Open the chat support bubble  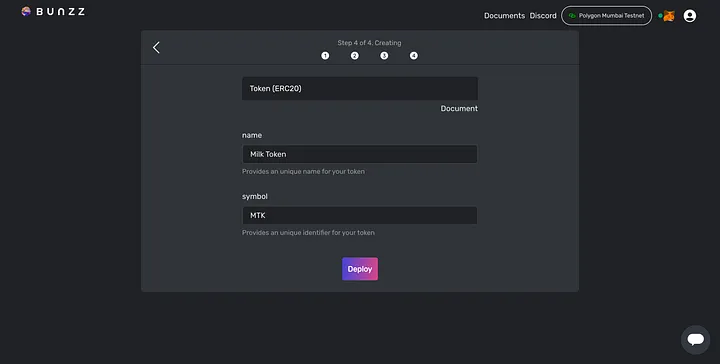point(696,340)
